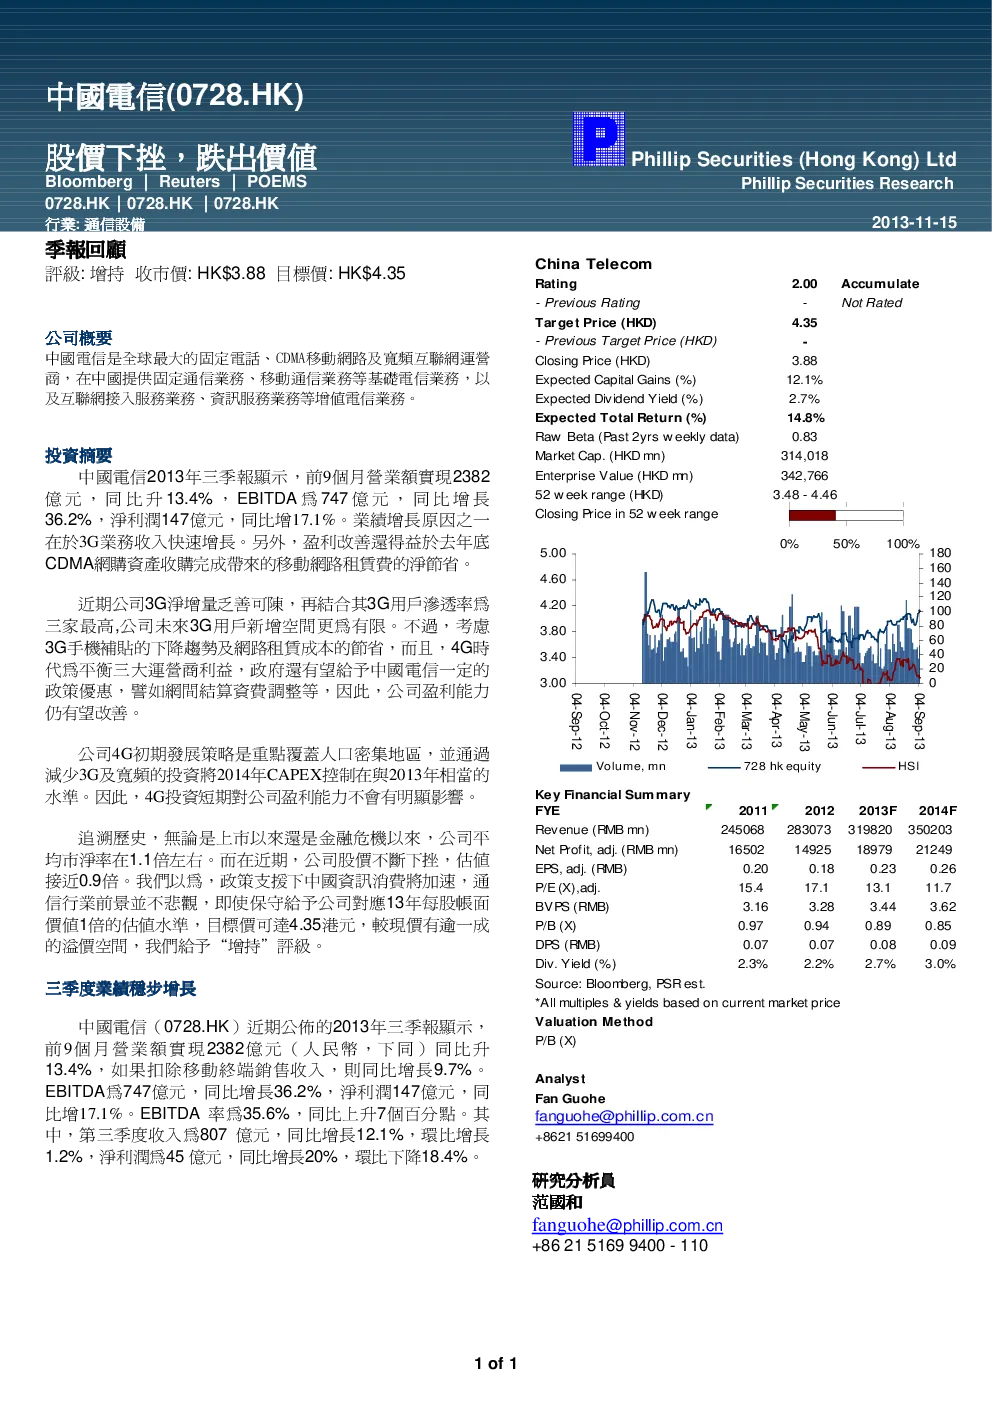Image resolution: width=992 pixels, height=1403 pixels.
Task: Click the Reuters label in header
Action: pos(189,181)
